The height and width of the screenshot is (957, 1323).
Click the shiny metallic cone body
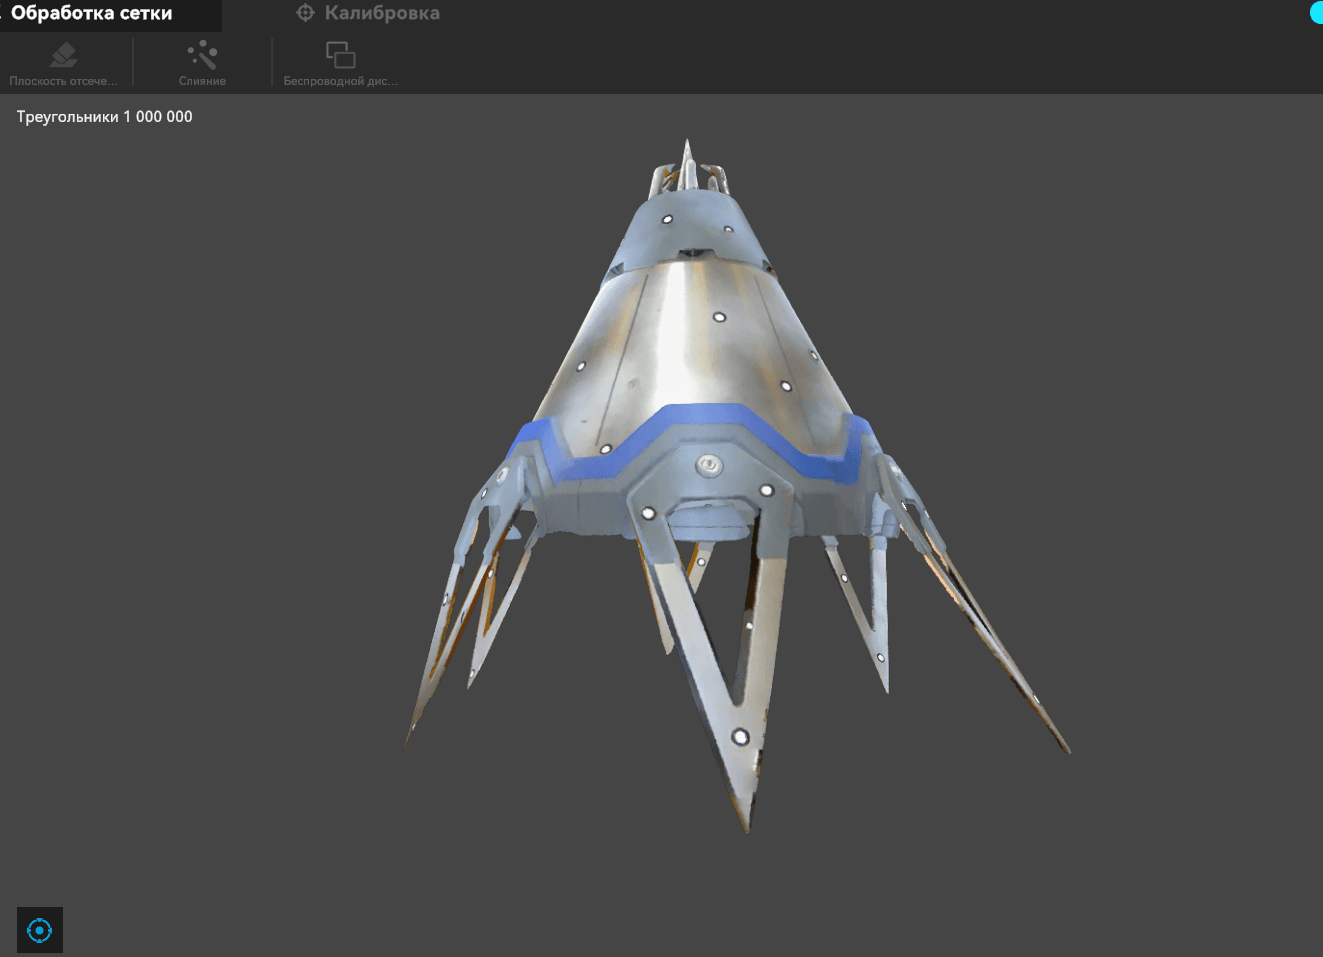tap(680, 340)
